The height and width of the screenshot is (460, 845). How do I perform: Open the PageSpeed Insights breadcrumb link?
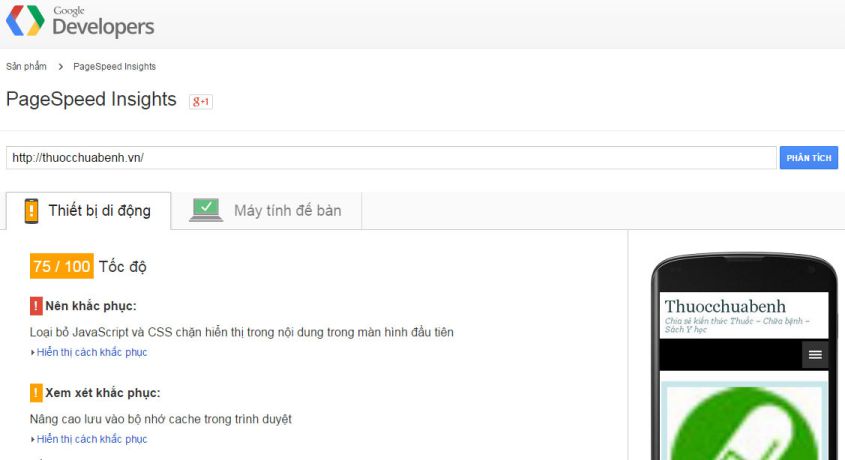[114, 66]
